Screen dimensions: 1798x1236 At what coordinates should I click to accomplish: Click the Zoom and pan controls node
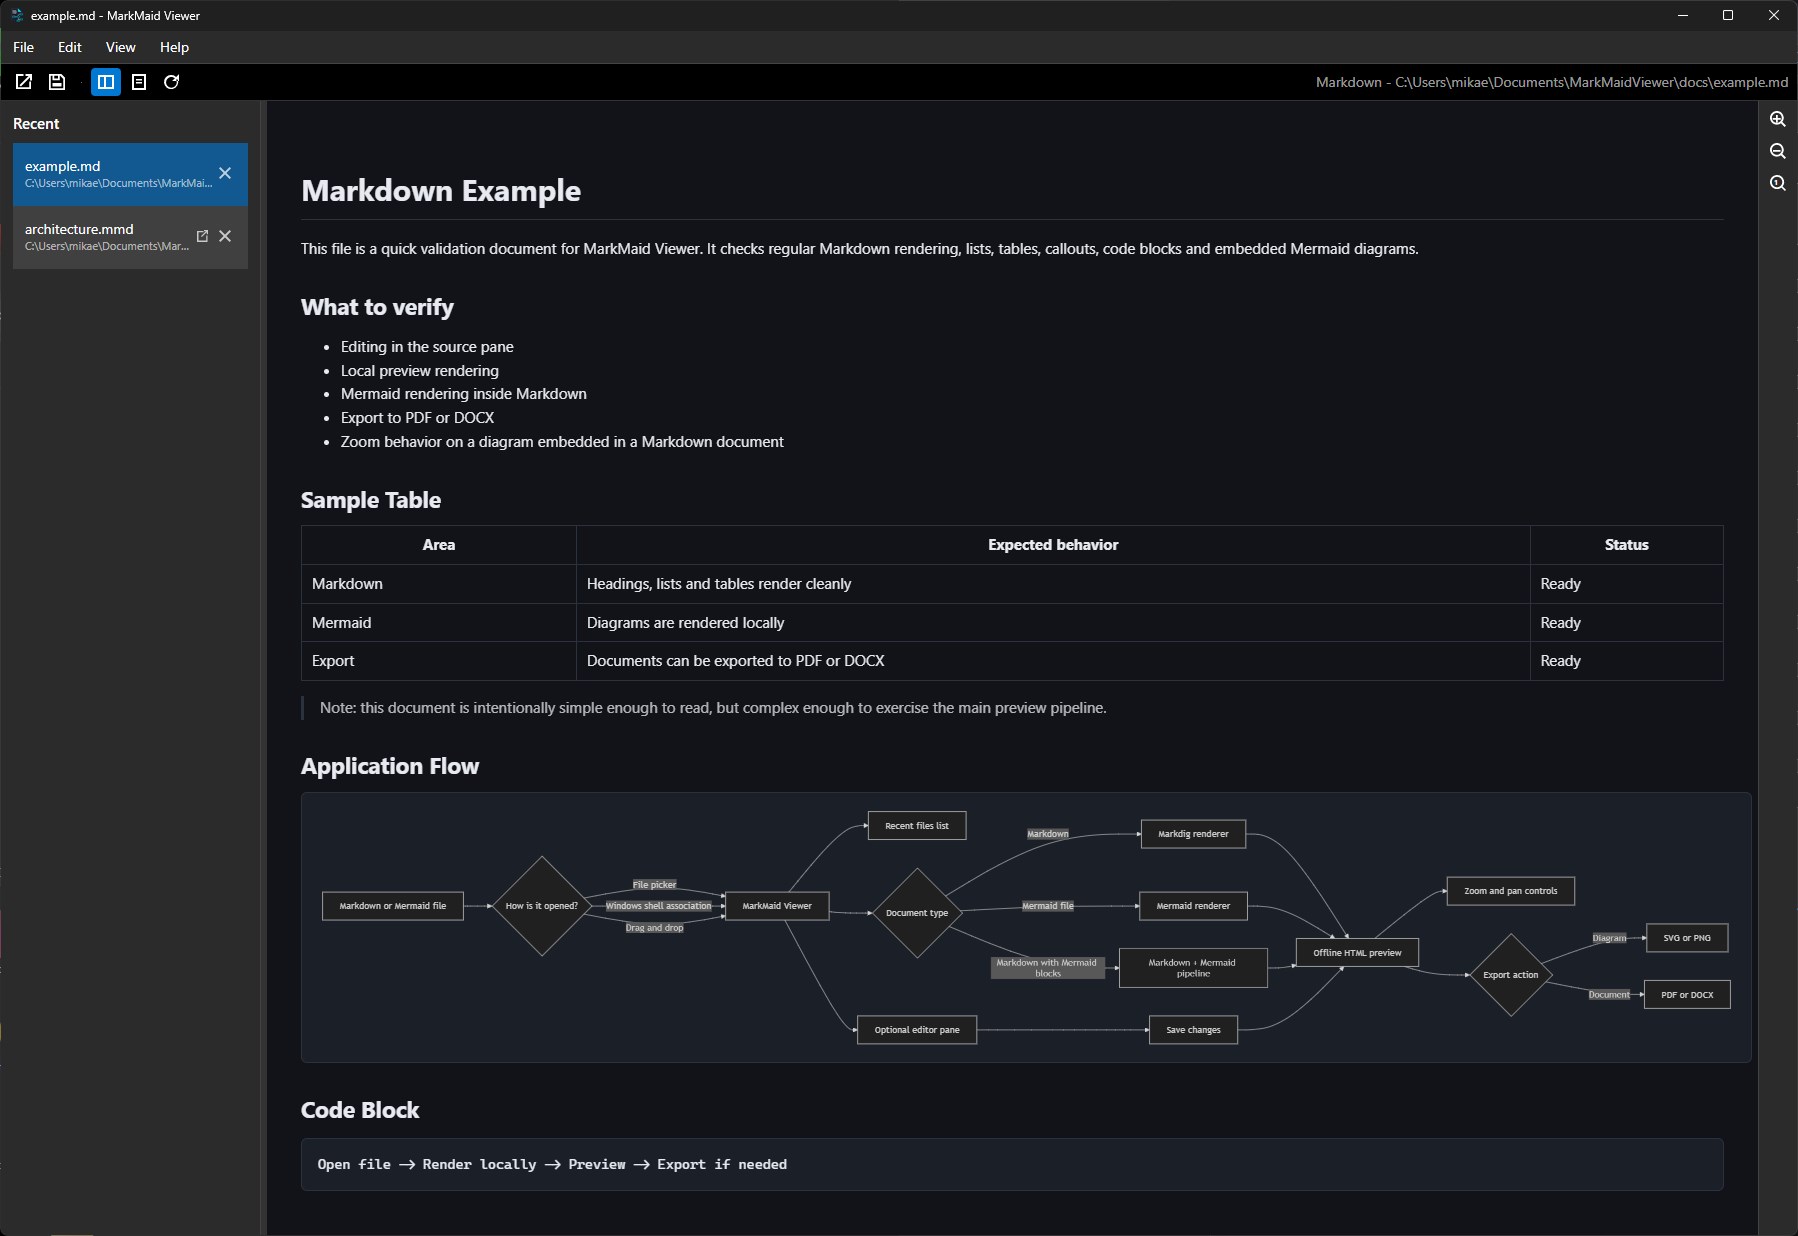pyautogui.click(x=1510, y=891)
